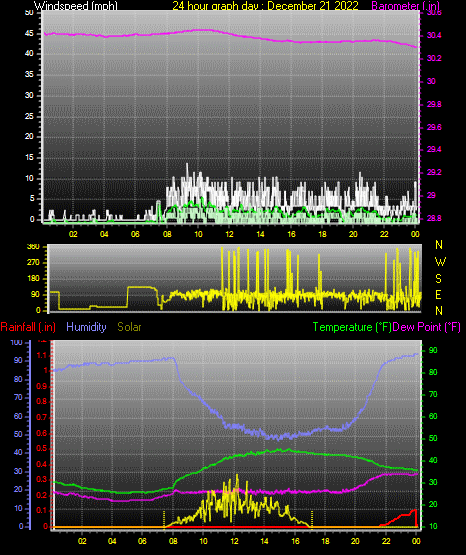Click '45' on the windspeed axis
Image resolution: width=466 pixels, height=555 pixels.
click(29, 34)
